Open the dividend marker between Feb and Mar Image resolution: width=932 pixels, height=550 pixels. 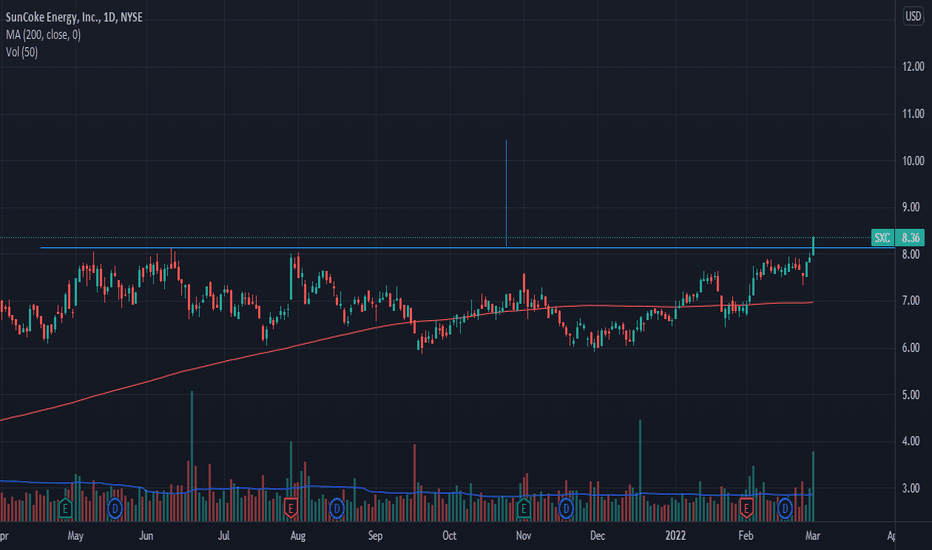785,509
